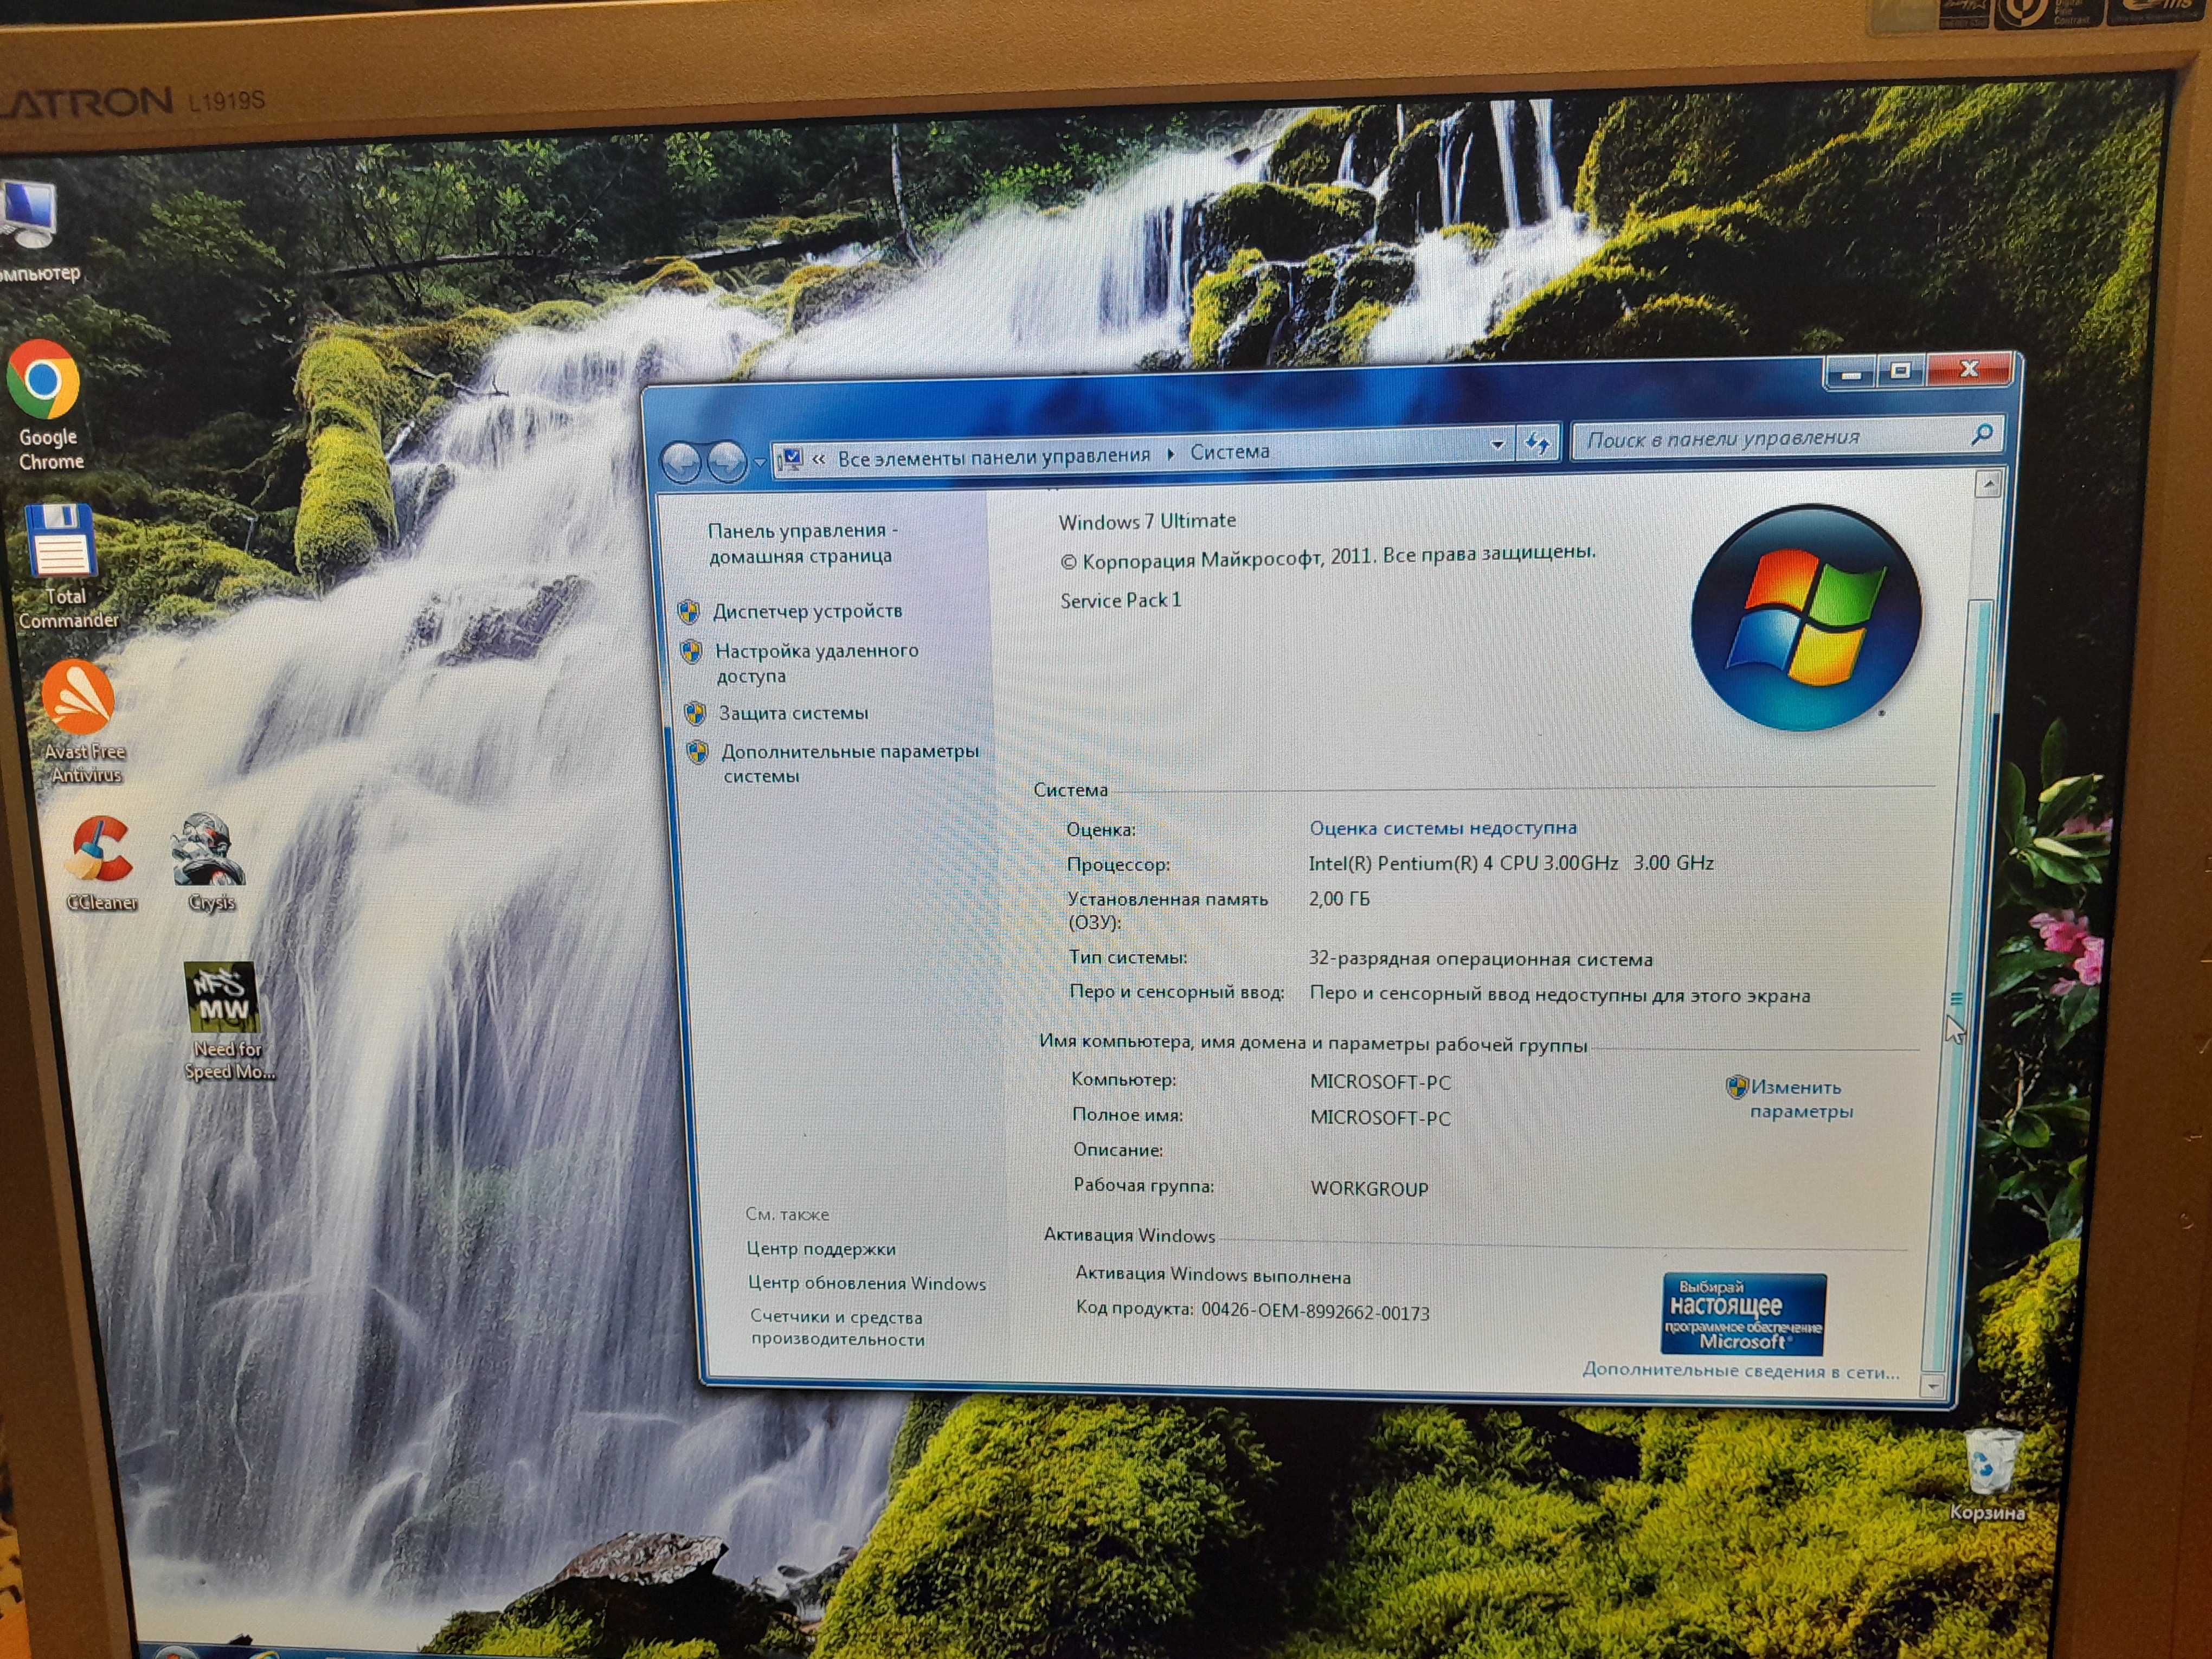Select the 'Service Pack 1' text

pyautogui.click(x=1120, y=600)
